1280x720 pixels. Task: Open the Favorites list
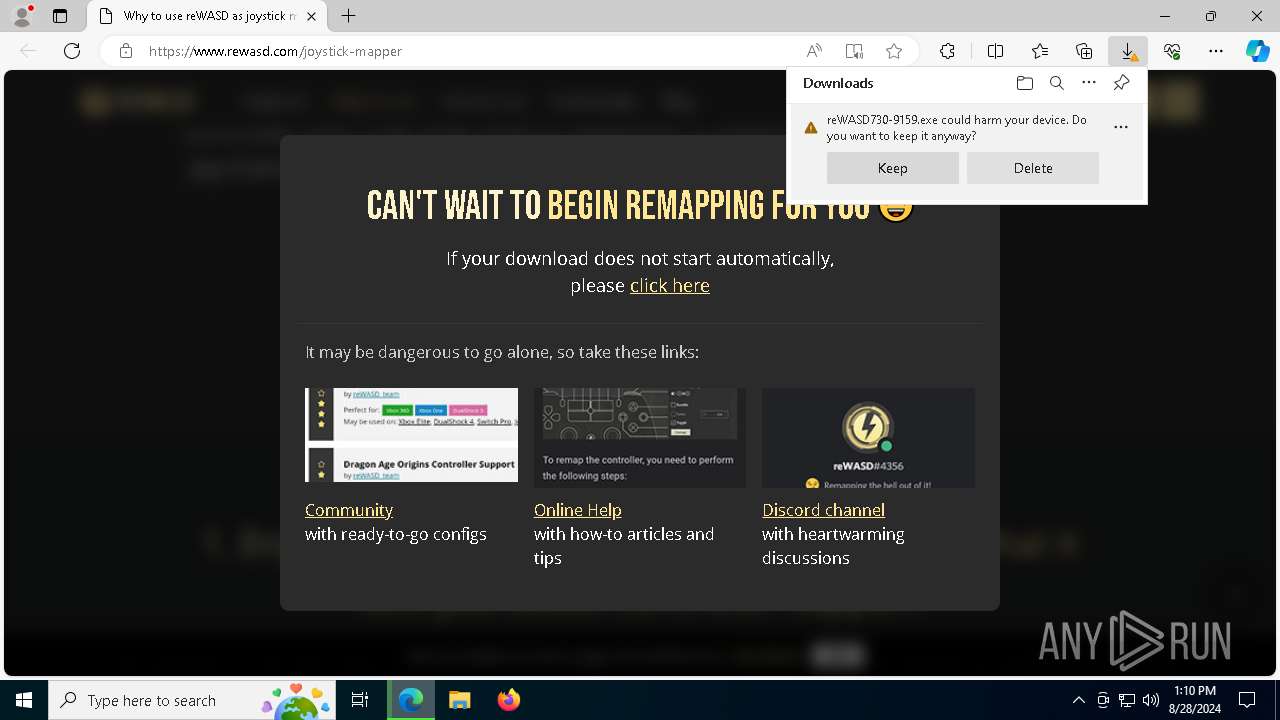click(x=1040, y=51)
